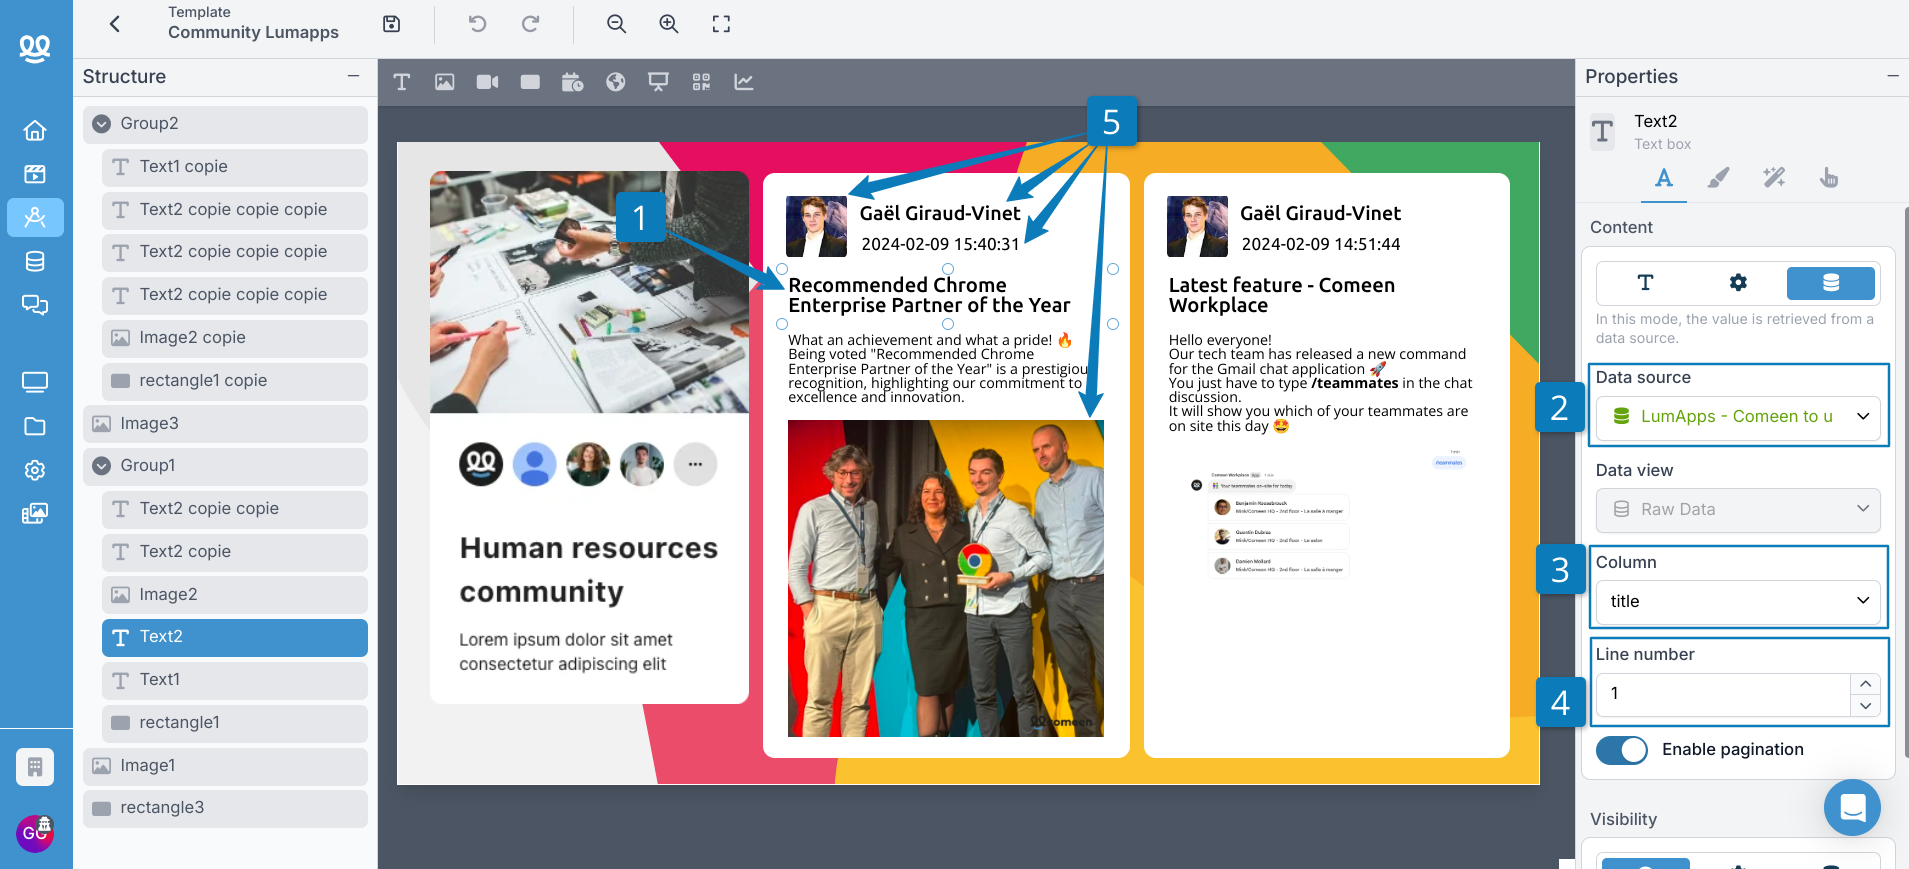Select Text2 copie copie layer
Viewport: 1909px width, 869px height.
tap(234, 509)
